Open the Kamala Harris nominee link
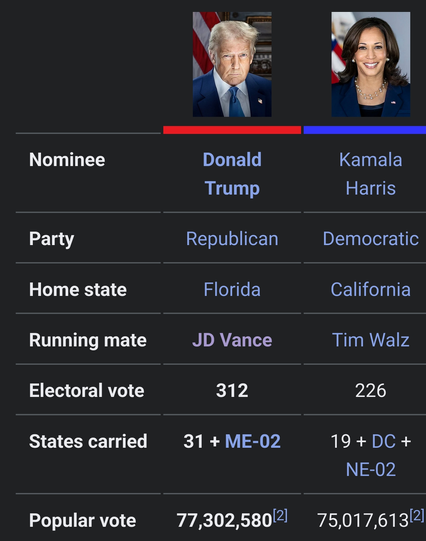This screenshot has height=541, width=426. coord(370,174)
